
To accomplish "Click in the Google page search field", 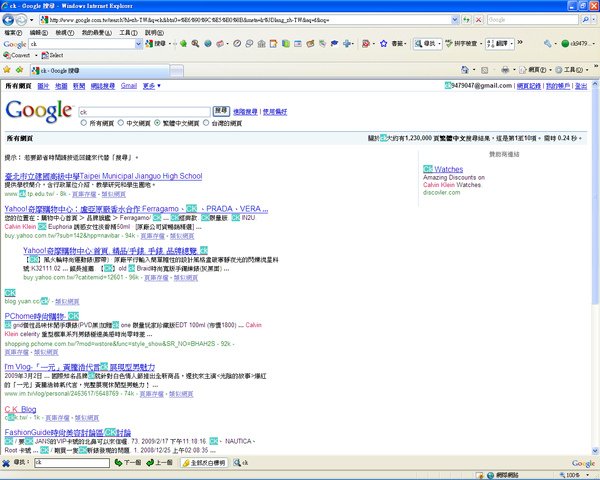I will tap(144, 112).
